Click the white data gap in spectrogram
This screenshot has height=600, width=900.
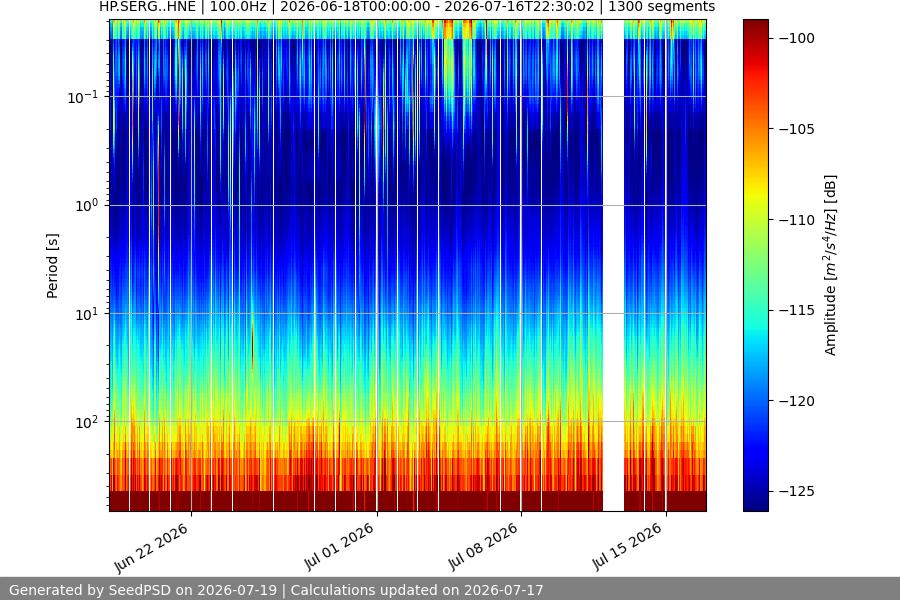pyautogui.click(x=613, y=265)
